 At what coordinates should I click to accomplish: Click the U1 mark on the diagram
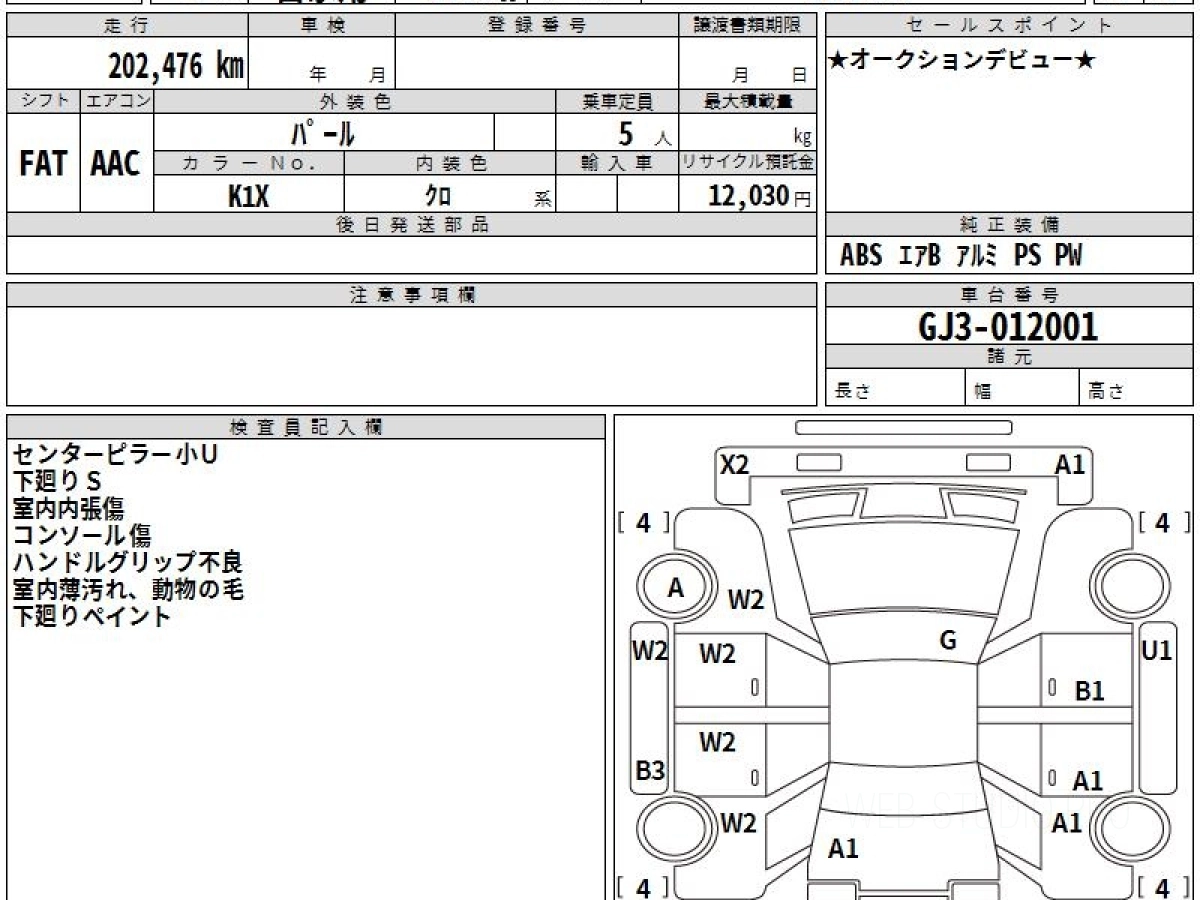1156,650
